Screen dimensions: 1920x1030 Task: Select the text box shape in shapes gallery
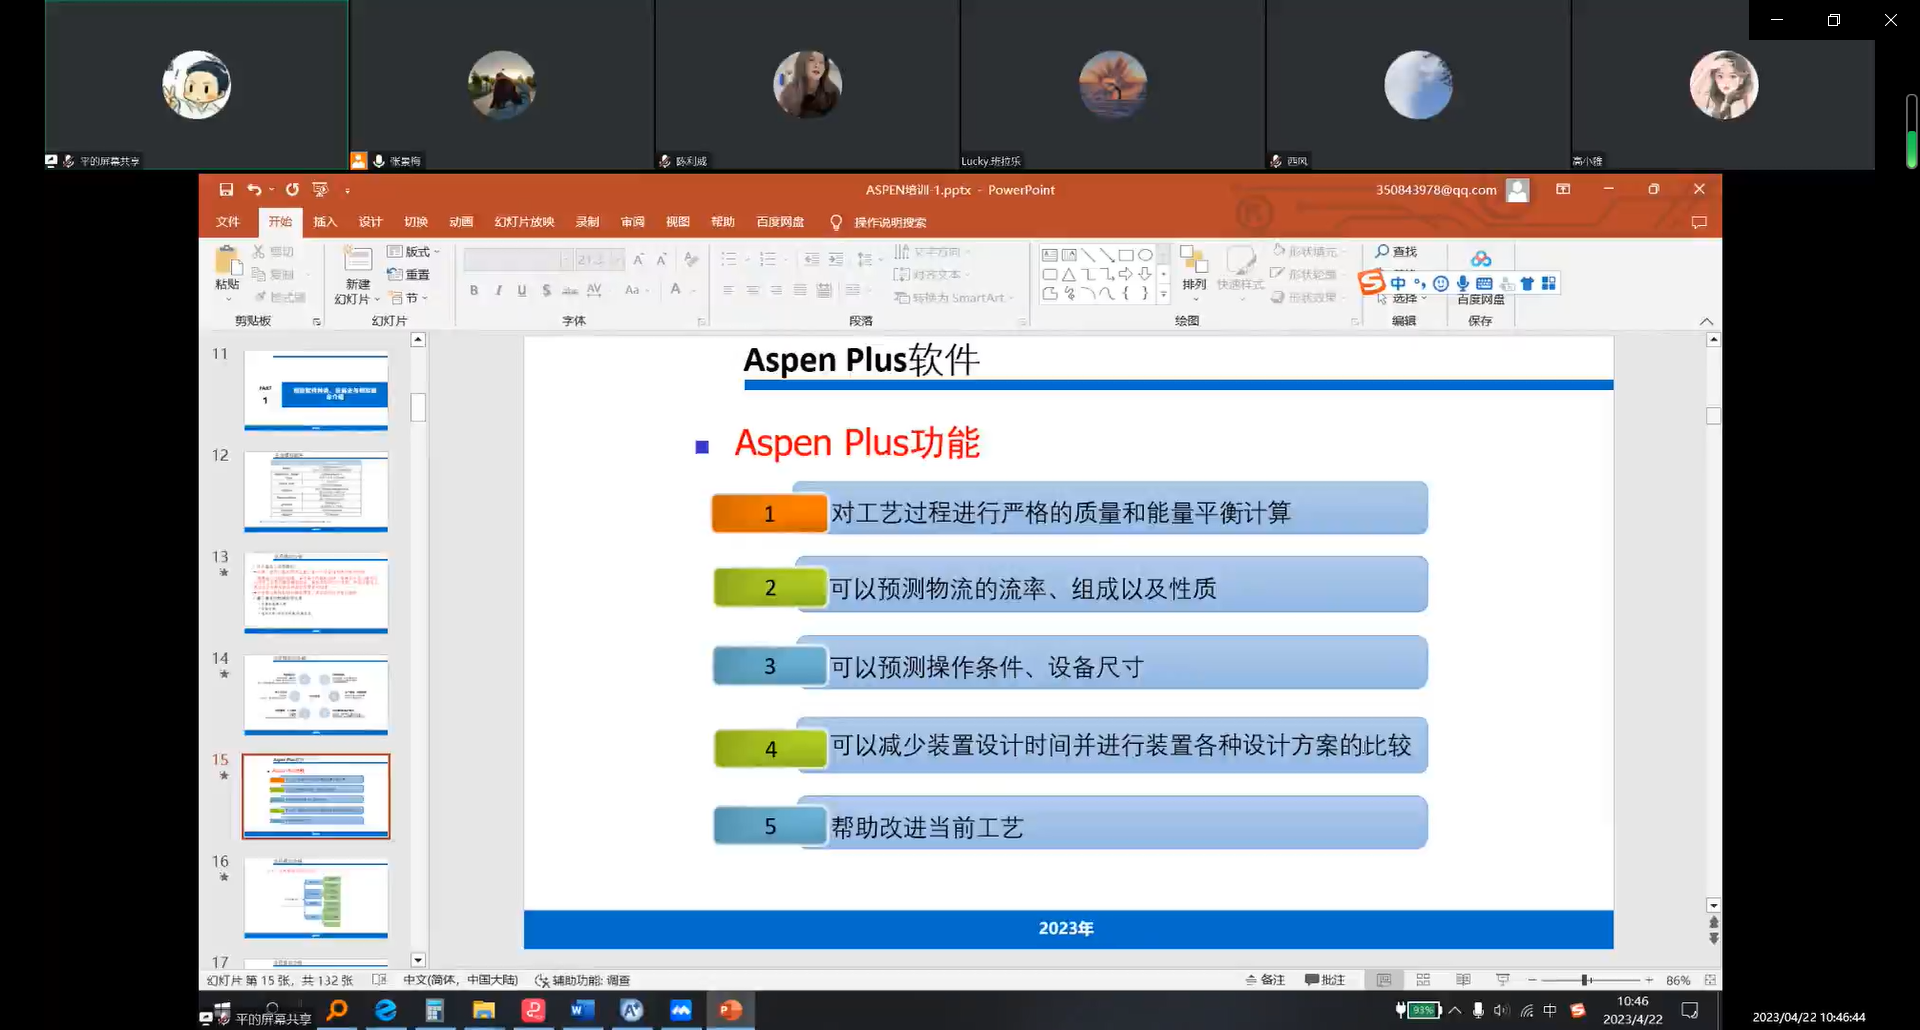click(1050, 255)
